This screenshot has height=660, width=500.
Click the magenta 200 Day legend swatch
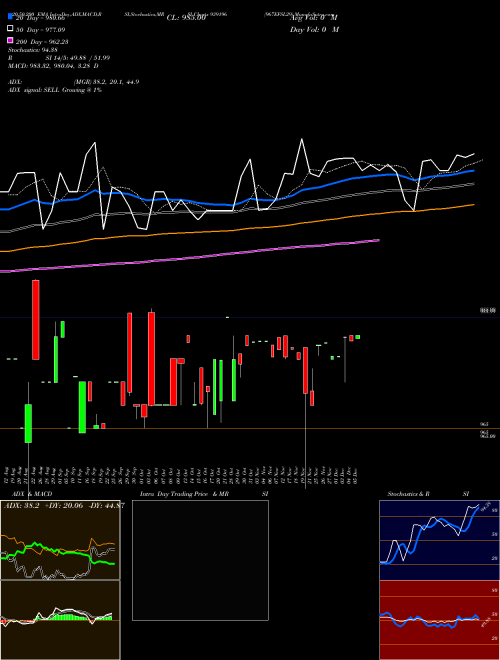pyautogui.click(x=10, y=41)
